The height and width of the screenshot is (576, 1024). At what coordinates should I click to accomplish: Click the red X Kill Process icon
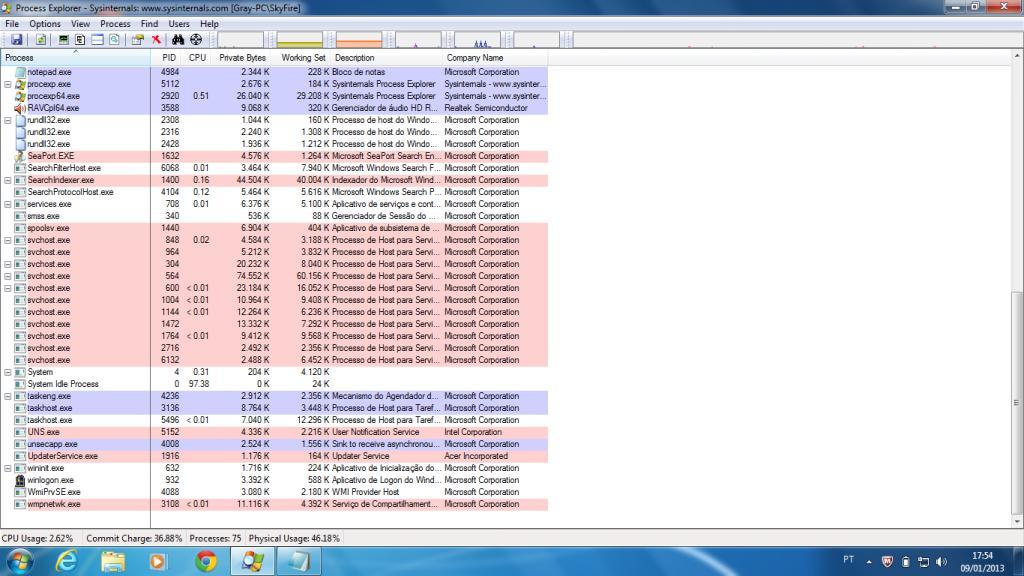coord(156,40)
